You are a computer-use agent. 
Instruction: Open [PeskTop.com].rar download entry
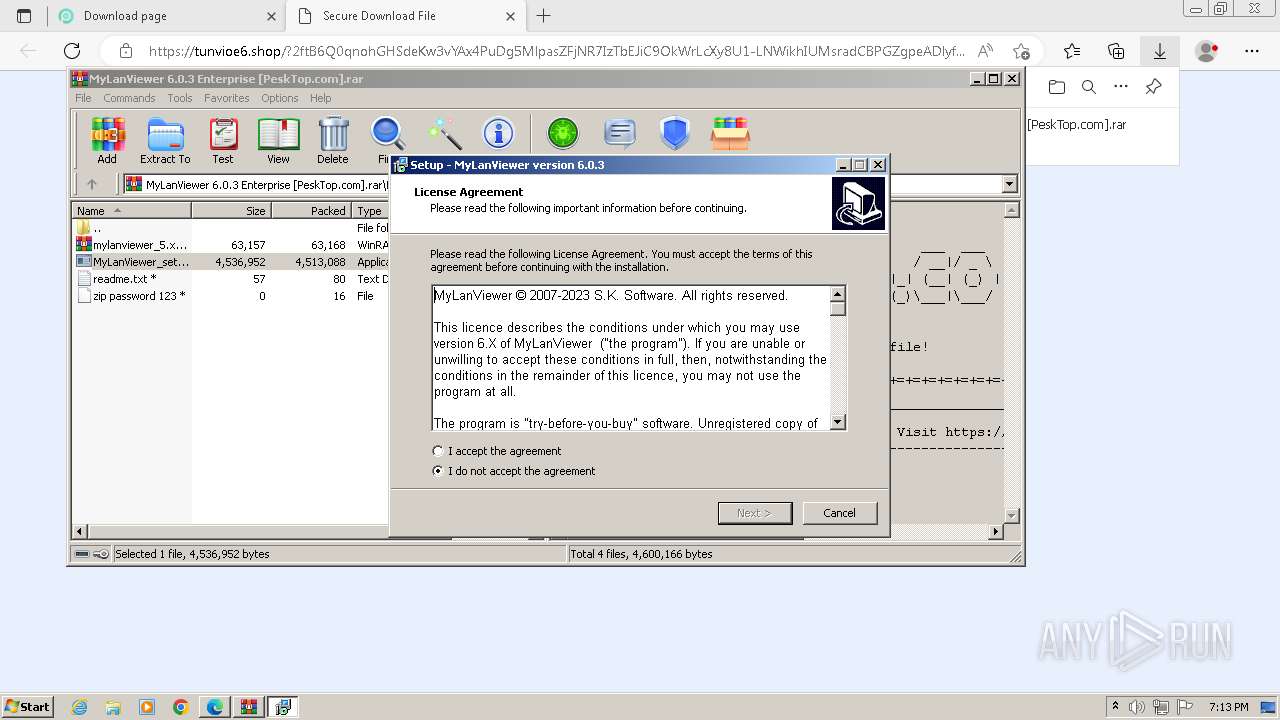[x=1077, y=125]
